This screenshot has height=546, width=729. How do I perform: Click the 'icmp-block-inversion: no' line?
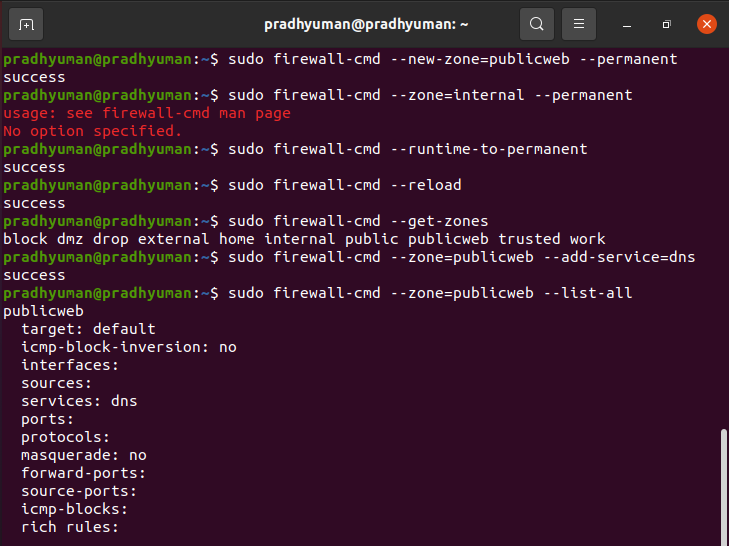click(129, 347)
